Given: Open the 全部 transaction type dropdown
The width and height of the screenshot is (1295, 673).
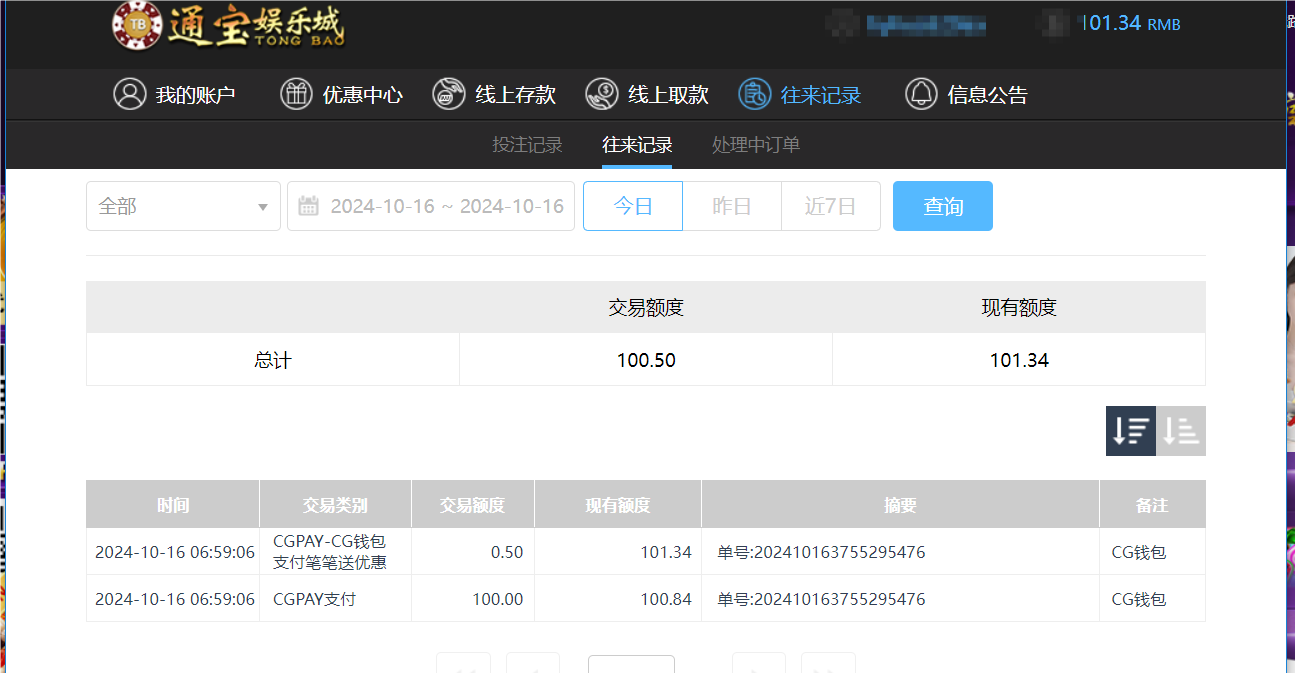Looking at the screenshot, I should point(183,206).
